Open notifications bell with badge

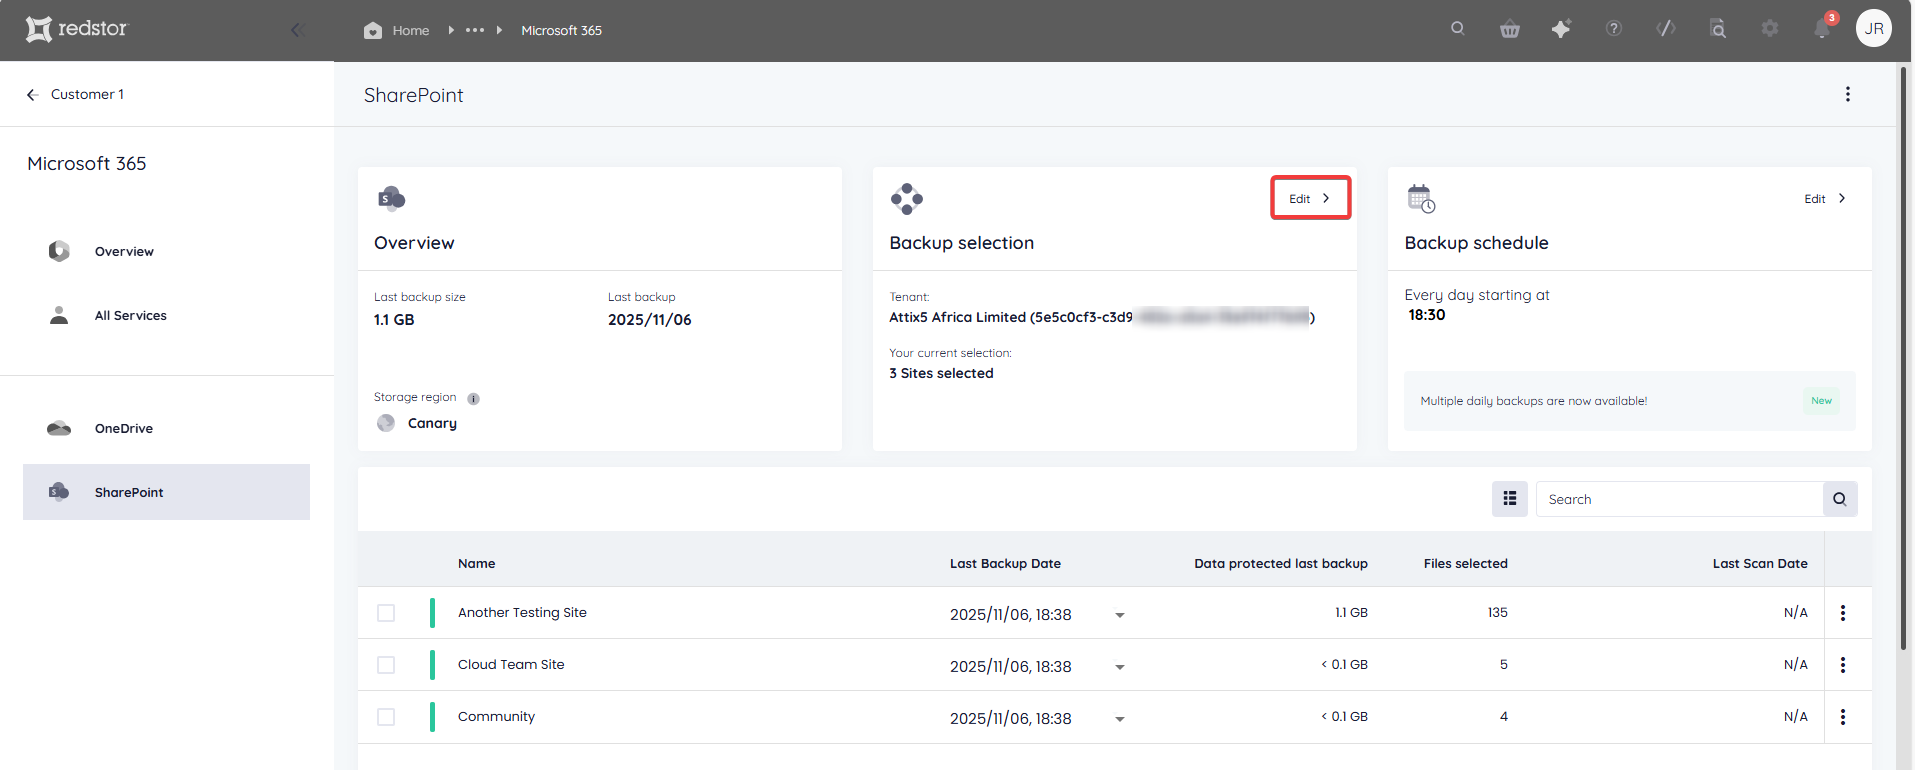1822,28
